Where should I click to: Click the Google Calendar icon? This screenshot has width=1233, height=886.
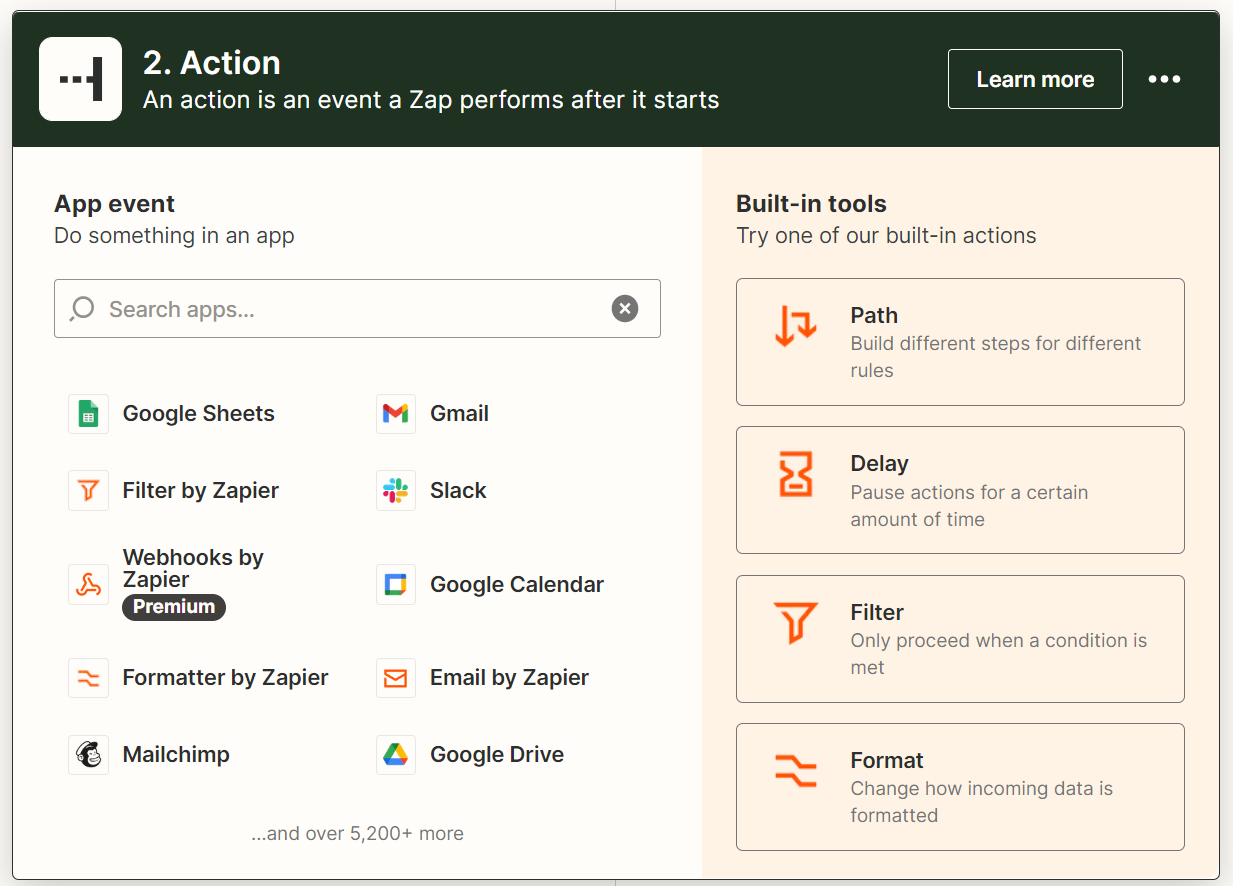[396, 585]
